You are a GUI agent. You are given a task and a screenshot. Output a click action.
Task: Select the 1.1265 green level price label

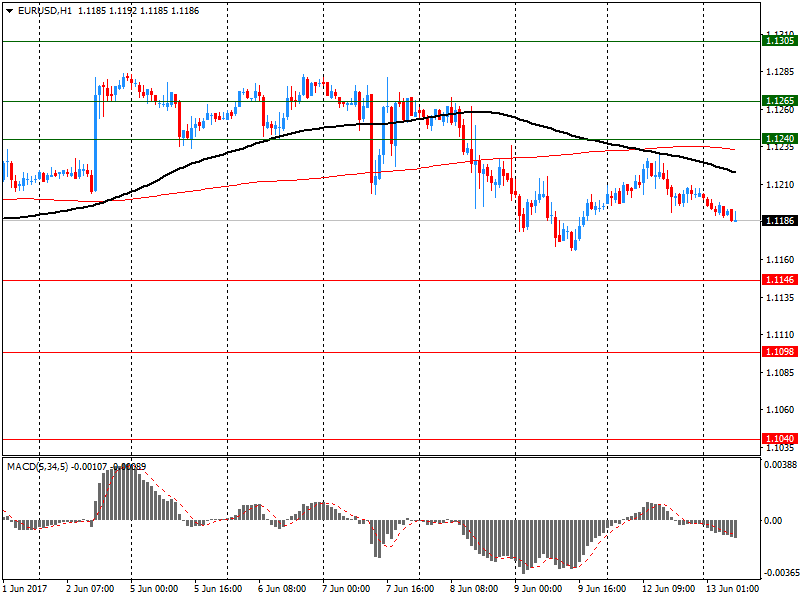(779, 101)
